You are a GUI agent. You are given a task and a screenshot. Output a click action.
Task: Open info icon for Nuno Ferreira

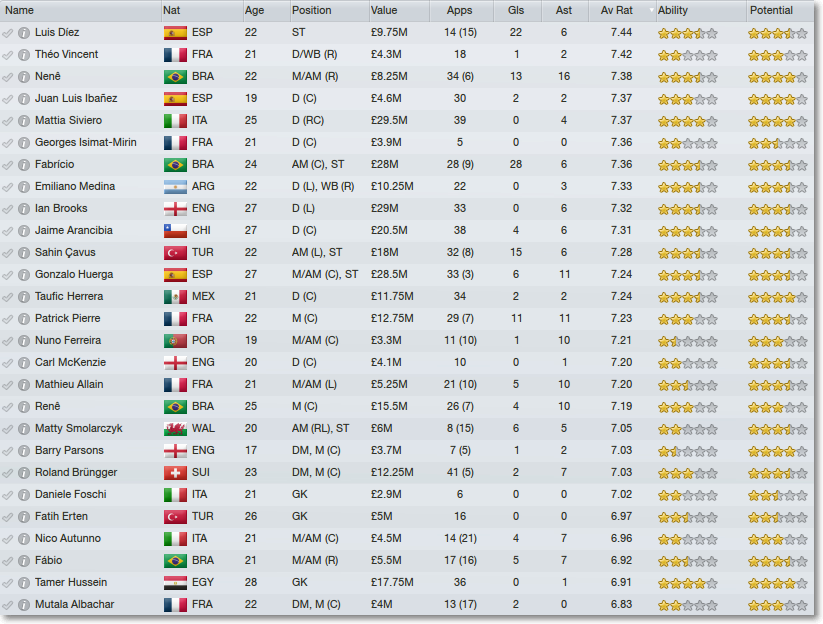24,341
